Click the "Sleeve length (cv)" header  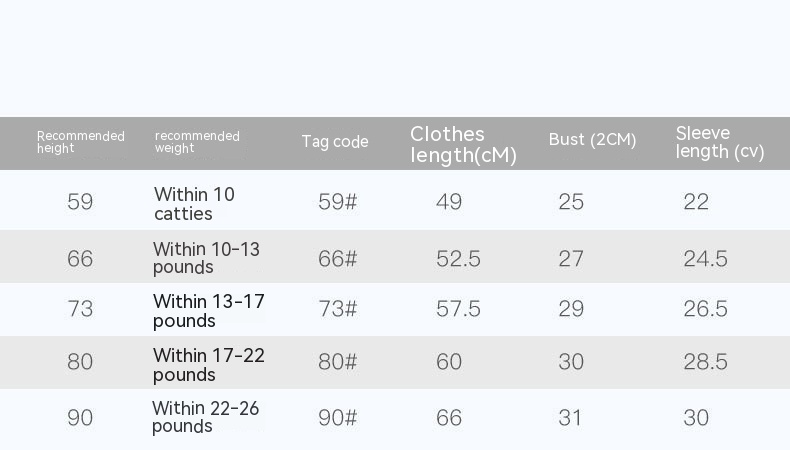point(719,142)
